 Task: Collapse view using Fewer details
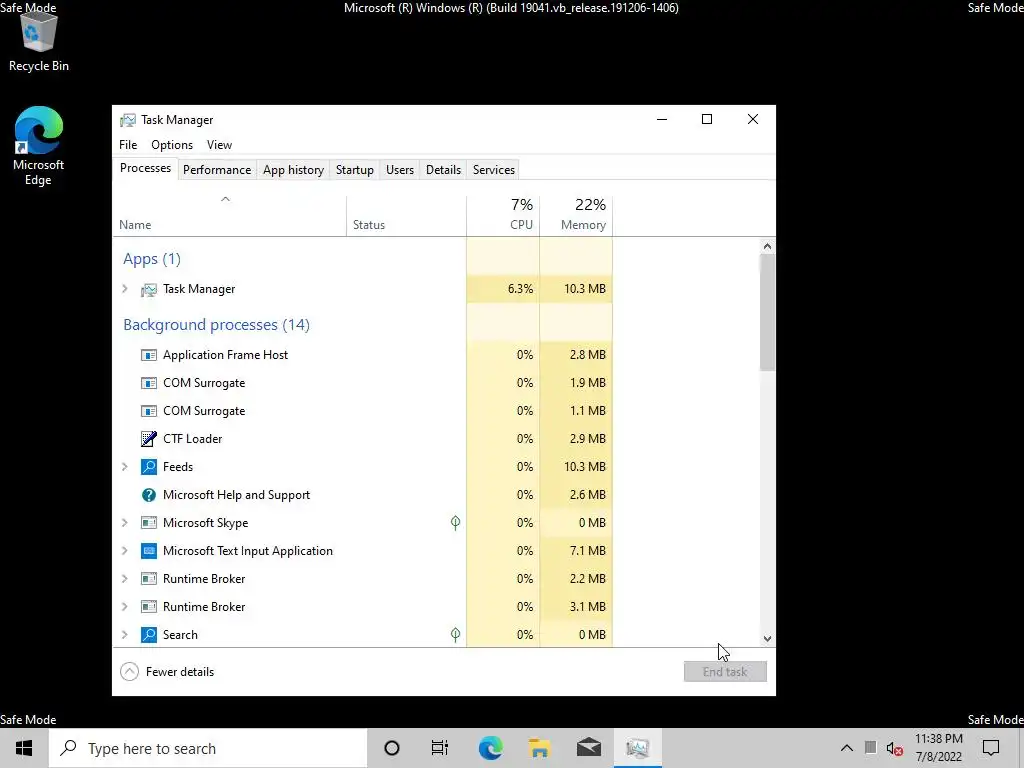(167, 672)
